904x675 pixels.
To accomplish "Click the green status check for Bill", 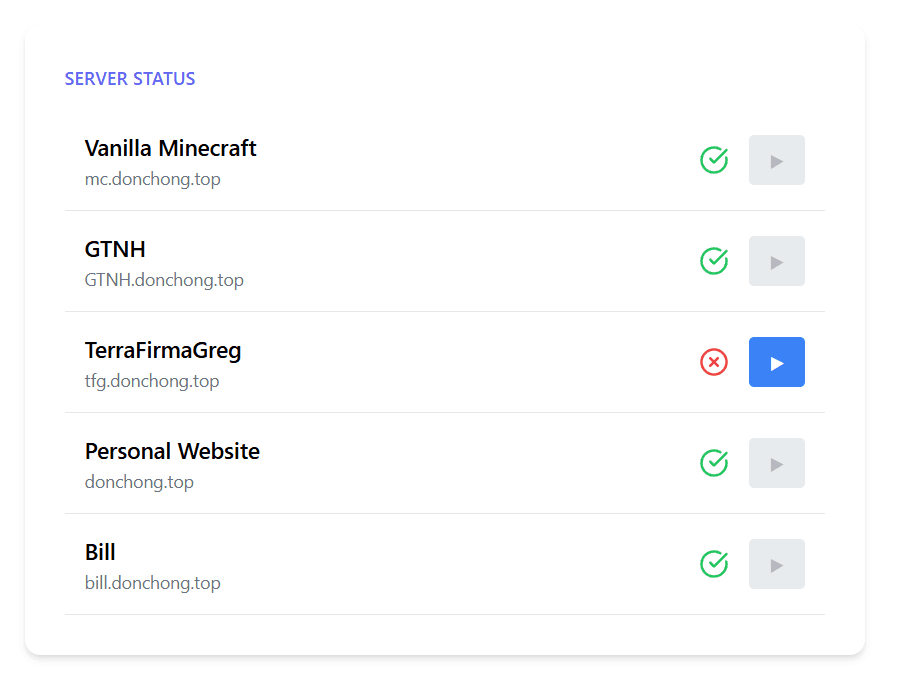I will [x=714, y=564].
